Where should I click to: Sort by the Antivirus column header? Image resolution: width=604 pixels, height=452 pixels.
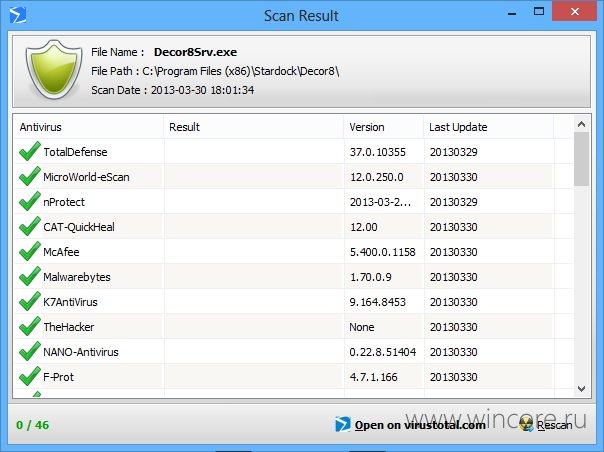click(89, 127)
